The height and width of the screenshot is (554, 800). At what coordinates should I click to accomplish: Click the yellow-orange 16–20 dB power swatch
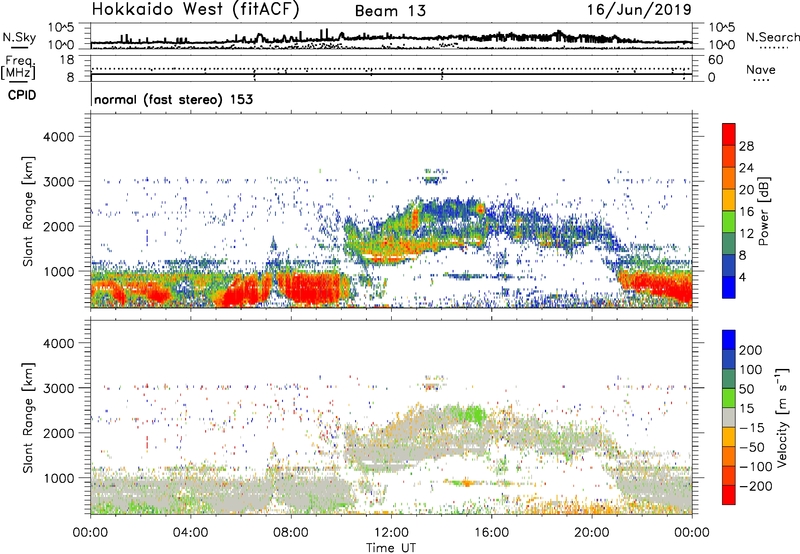pos(729,200)
